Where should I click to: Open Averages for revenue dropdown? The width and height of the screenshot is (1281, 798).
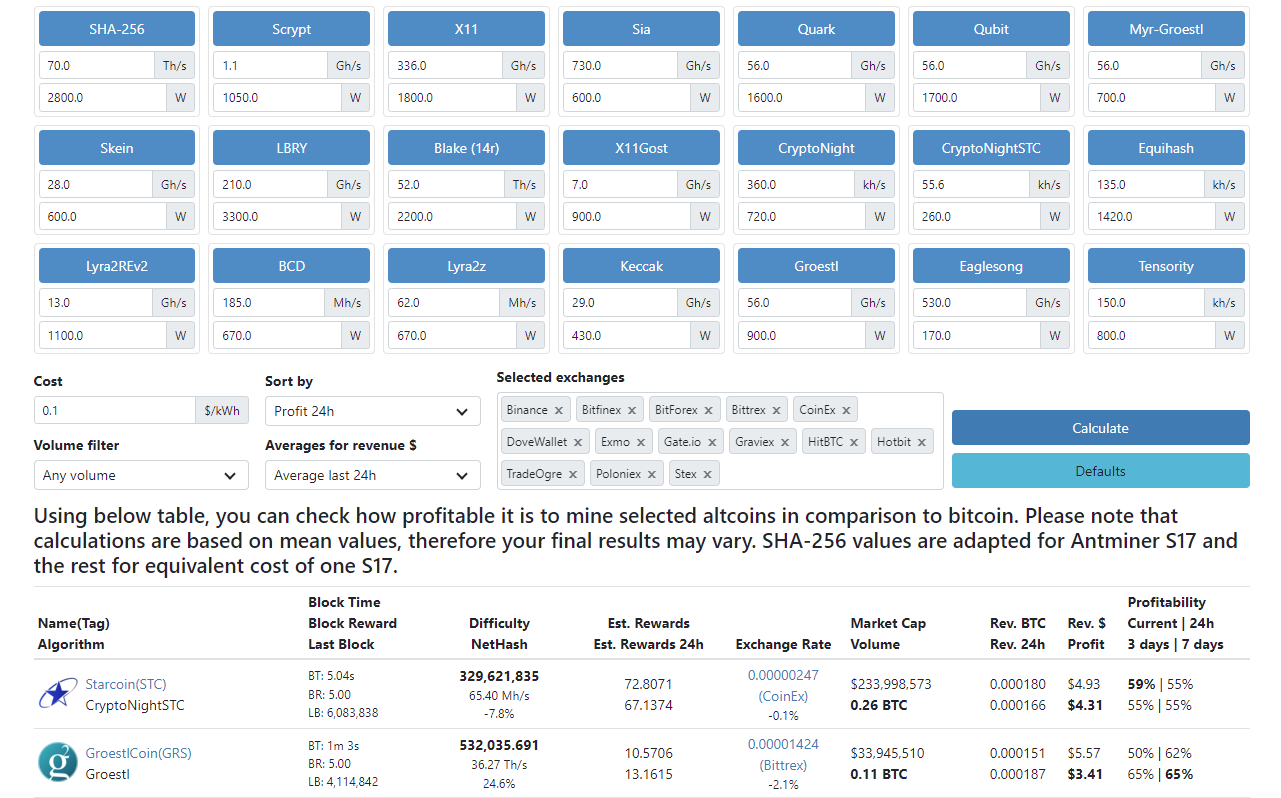click(372, 475)
